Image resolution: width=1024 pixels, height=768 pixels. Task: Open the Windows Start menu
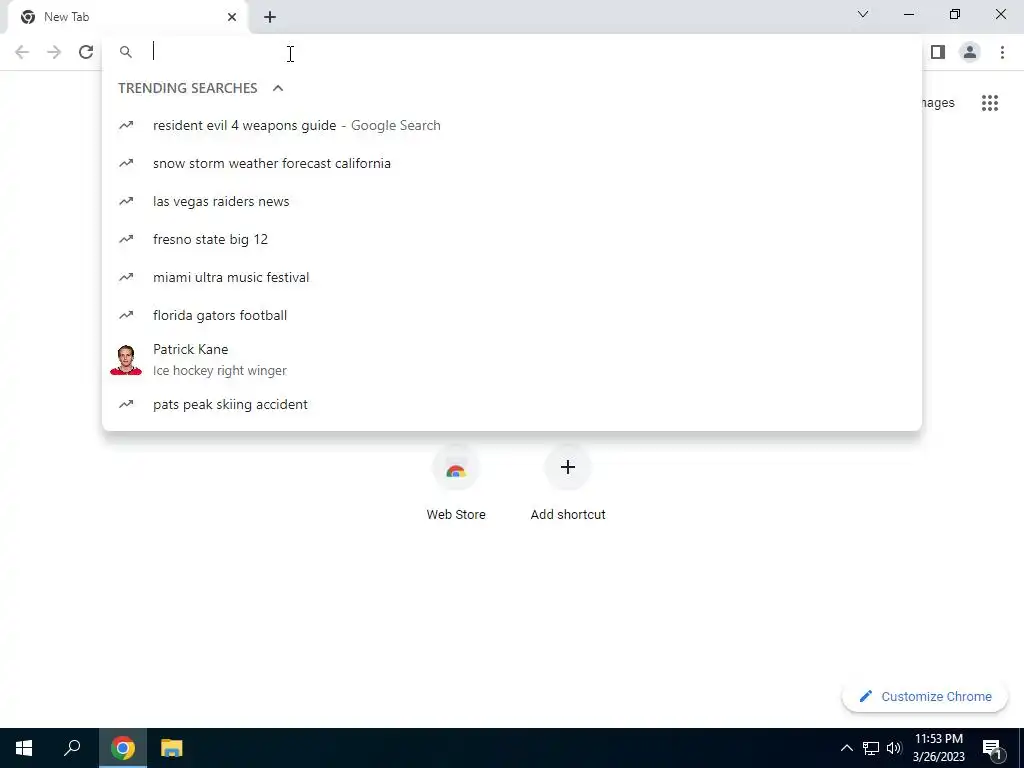[24, 748]
